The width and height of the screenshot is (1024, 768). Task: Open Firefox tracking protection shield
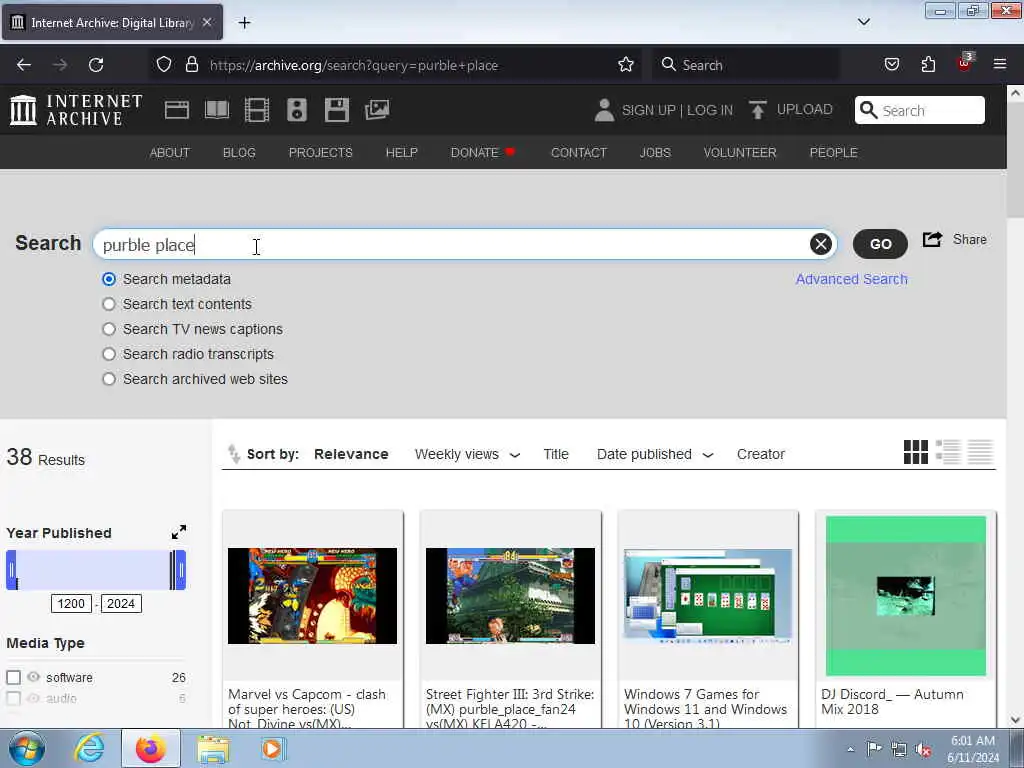(164, 65)
